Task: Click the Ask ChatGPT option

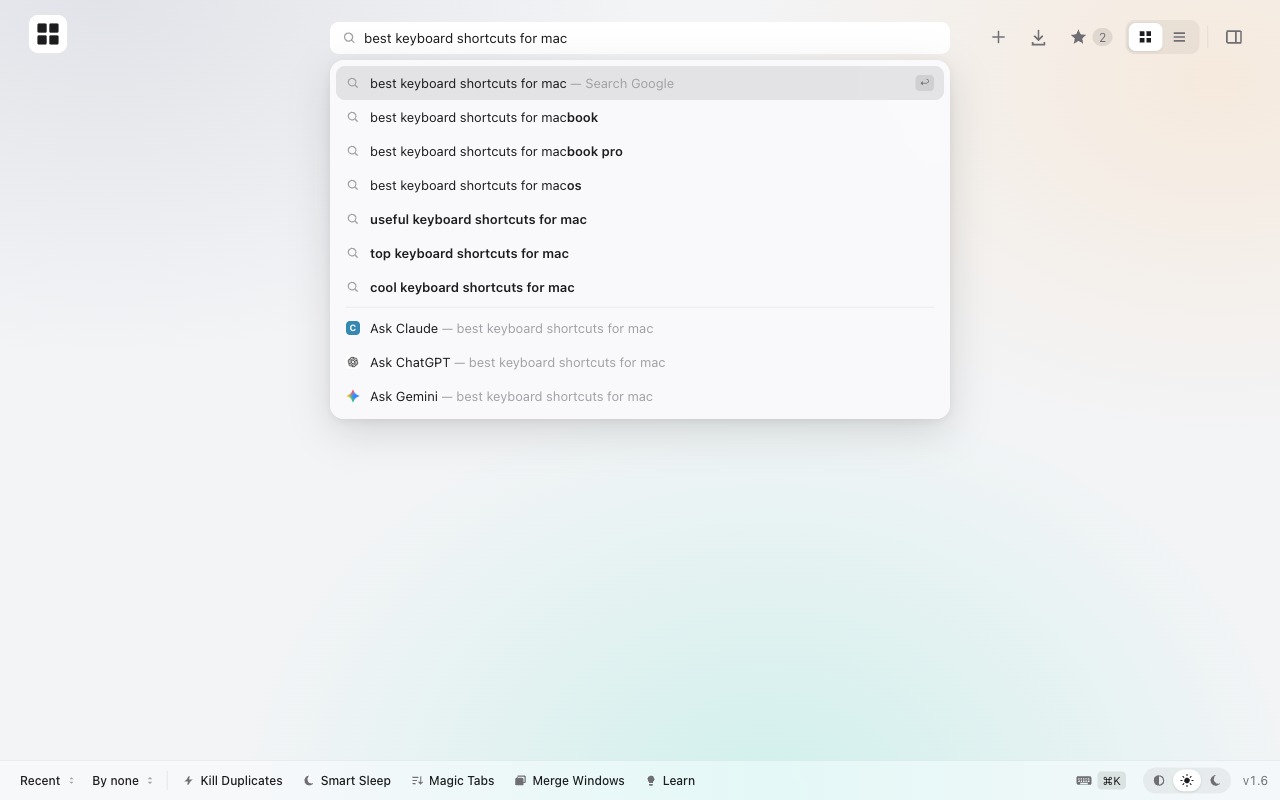Action: pos(640,362)
